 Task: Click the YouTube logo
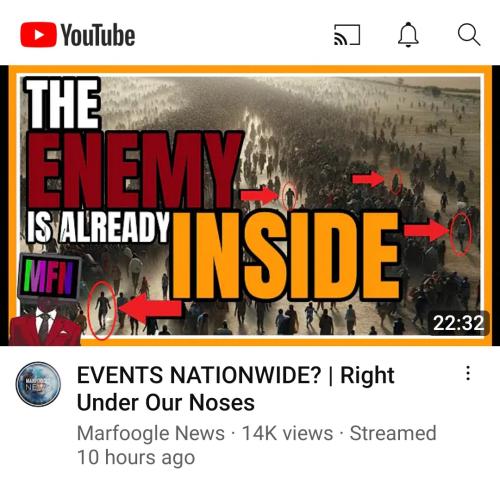(x=78, y=35)
